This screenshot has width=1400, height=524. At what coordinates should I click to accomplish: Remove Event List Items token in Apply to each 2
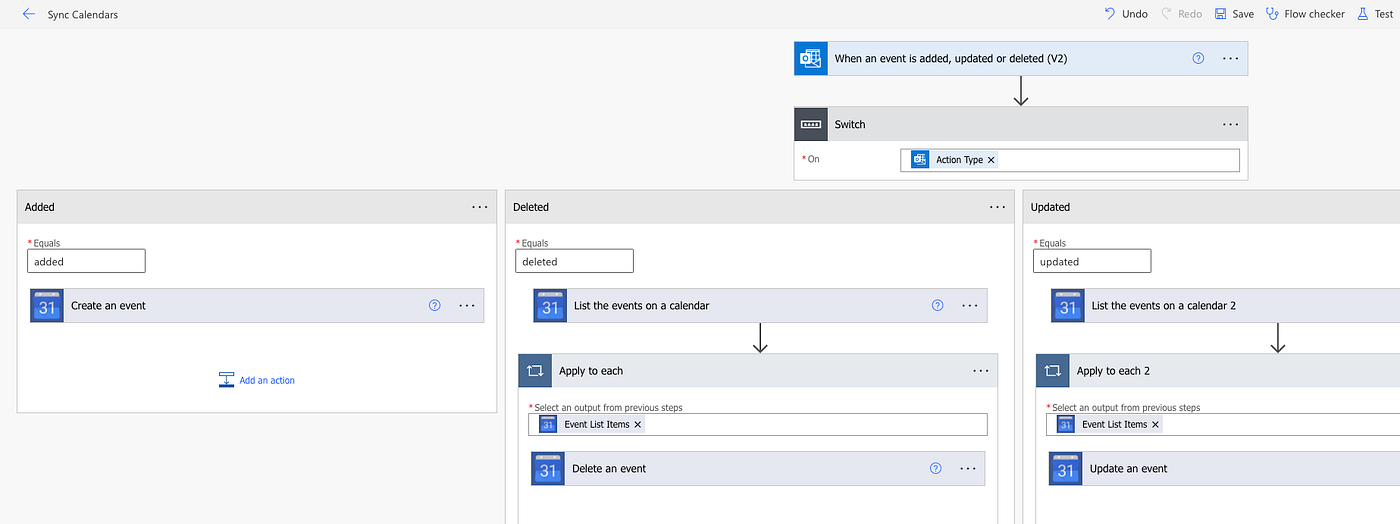[x=1155, y=424]
